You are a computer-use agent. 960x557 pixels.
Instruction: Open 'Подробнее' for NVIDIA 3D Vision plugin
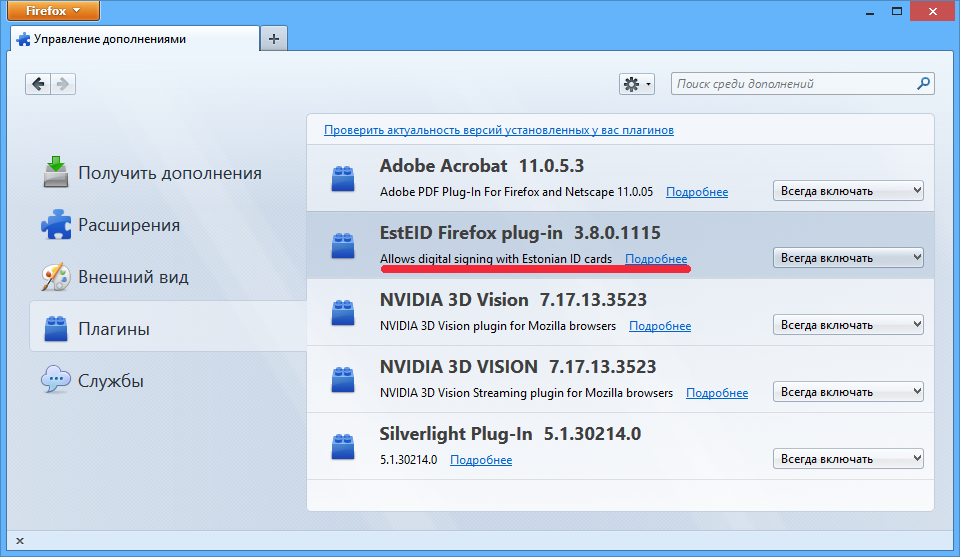[660, 326]
